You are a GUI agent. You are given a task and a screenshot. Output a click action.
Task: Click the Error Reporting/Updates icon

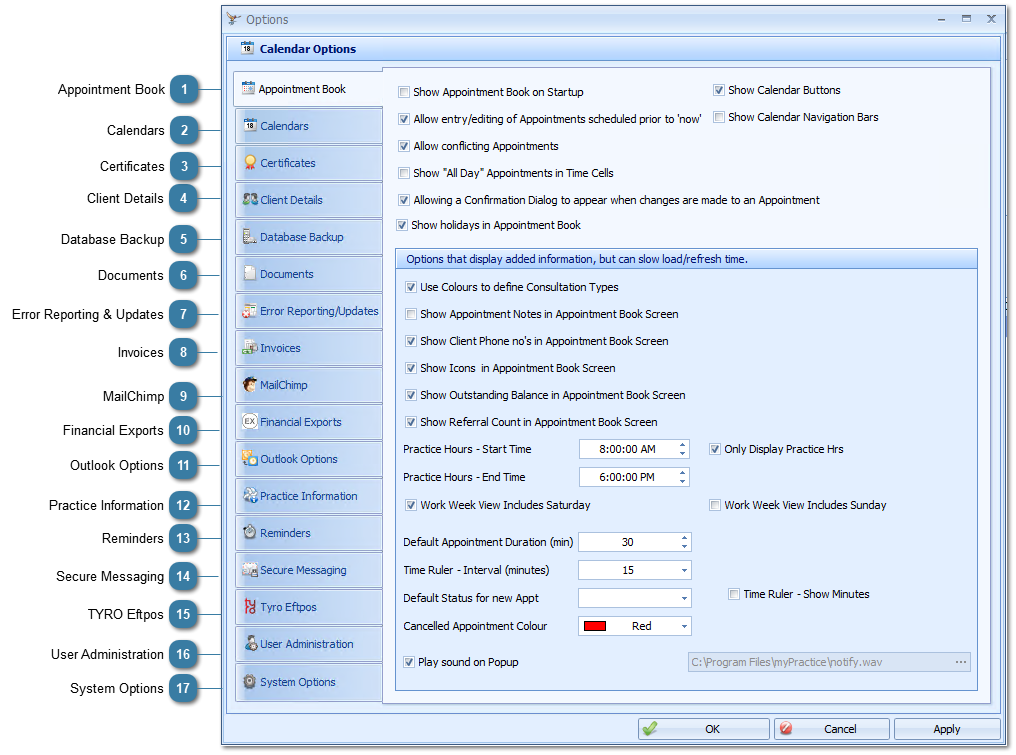(249, 311)
